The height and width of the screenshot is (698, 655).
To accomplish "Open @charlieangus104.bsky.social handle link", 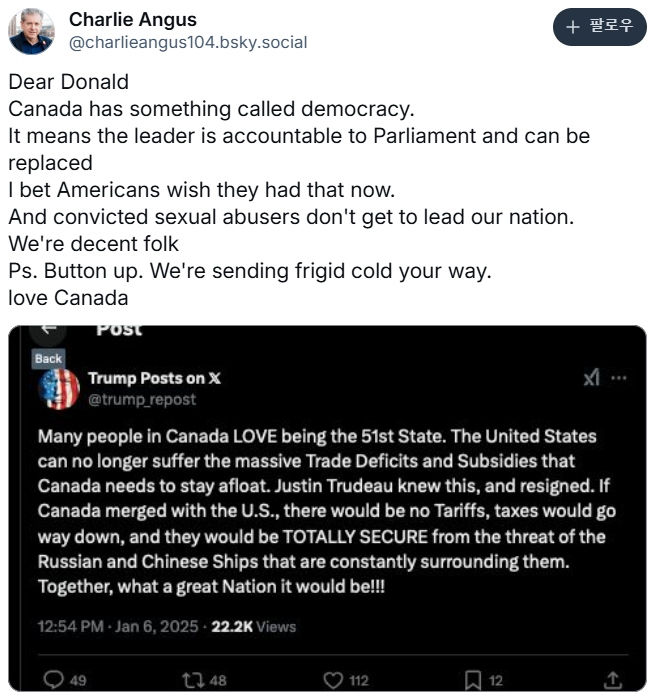I will coord(187,42).
